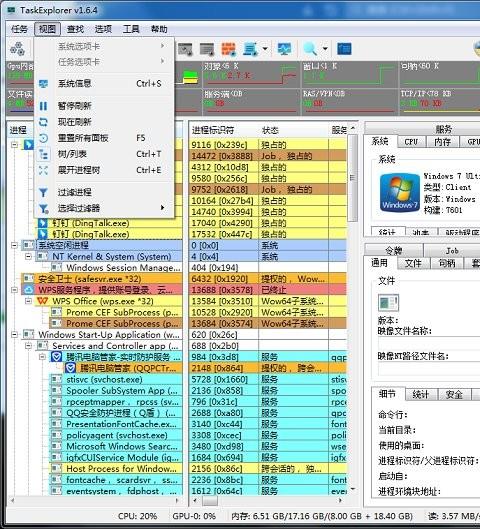Click the file icon under 文件 section
Screen dimensions: 480x529
tap(389, 303)
